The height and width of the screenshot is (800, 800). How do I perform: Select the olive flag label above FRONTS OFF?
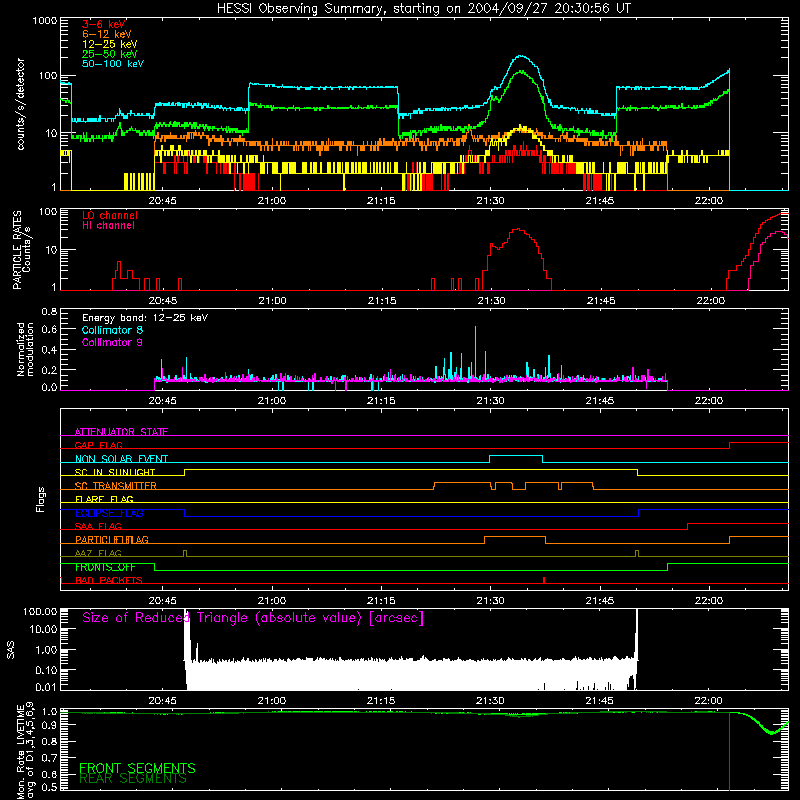[x=98, y=553]
